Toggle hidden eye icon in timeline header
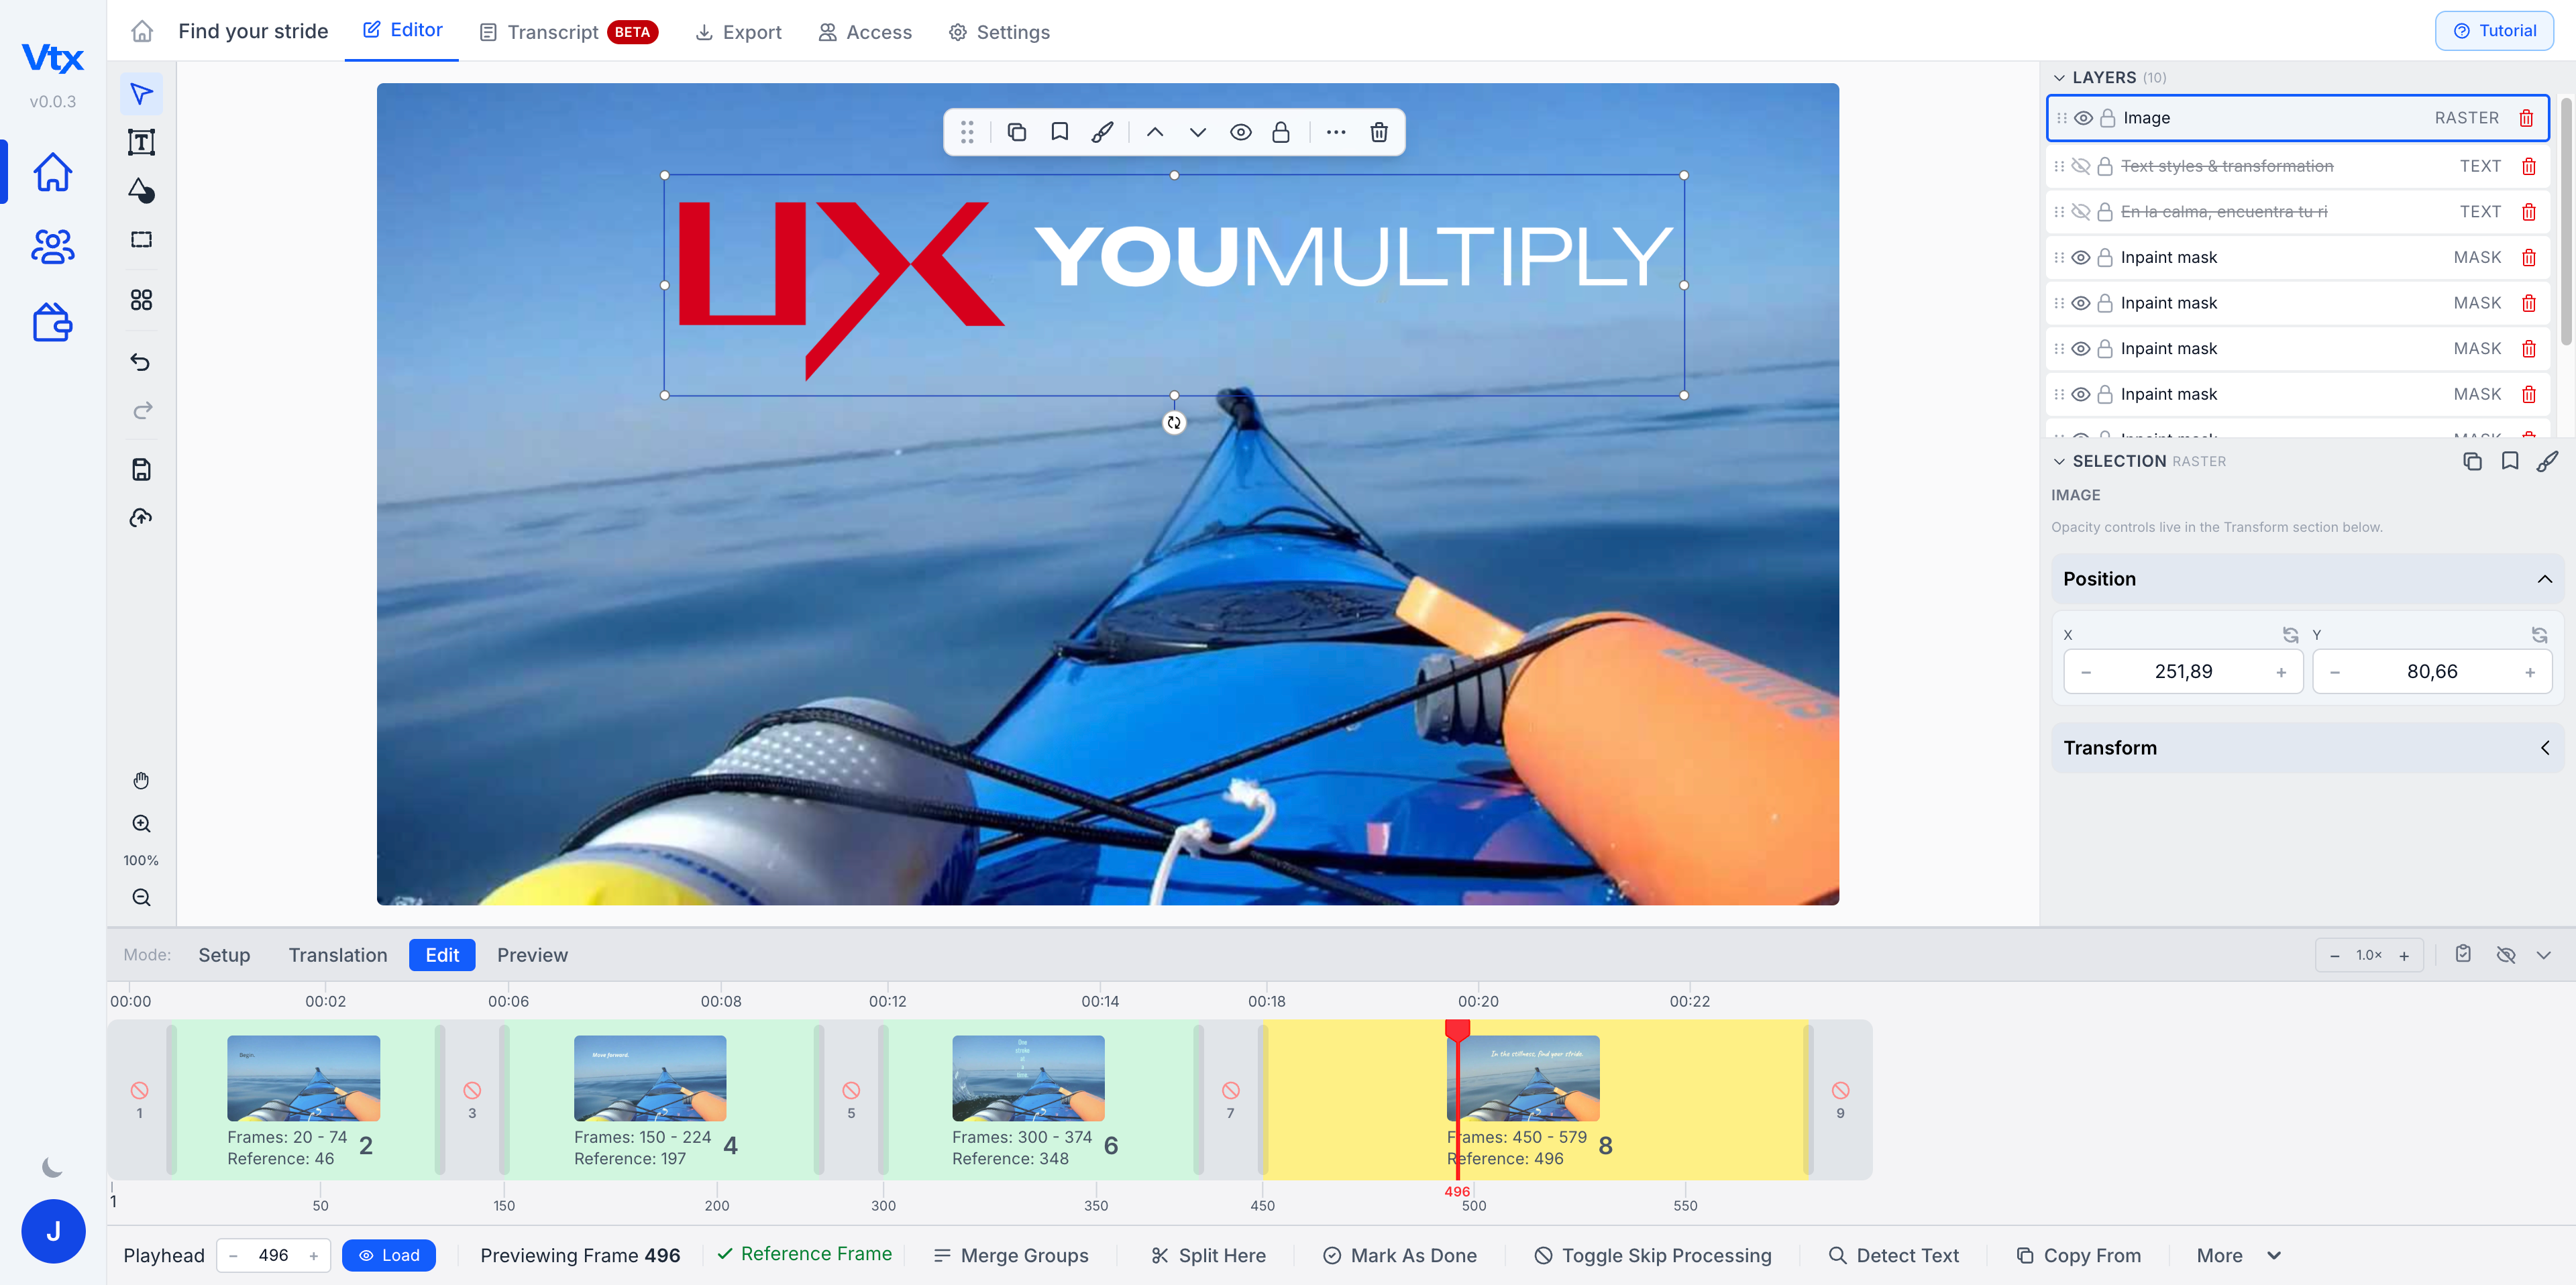 point(2505,954)
